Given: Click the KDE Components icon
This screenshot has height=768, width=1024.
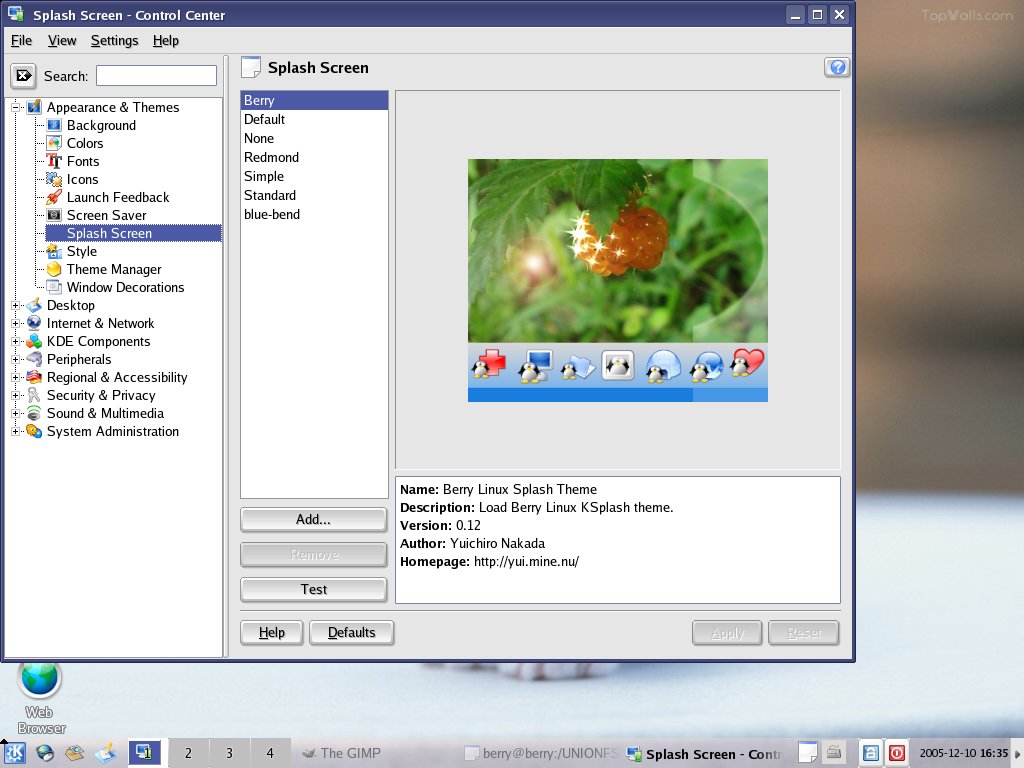Looking at the screenshot, I should pyautogui.click(x=34, y=341).
